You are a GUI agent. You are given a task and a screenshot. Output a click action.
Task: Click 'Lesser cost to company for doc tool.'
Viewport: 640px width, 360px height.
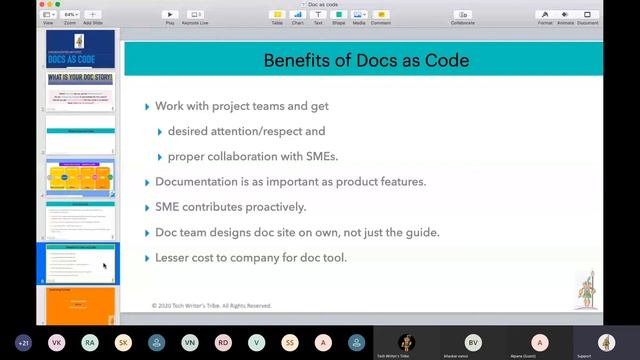251,258
